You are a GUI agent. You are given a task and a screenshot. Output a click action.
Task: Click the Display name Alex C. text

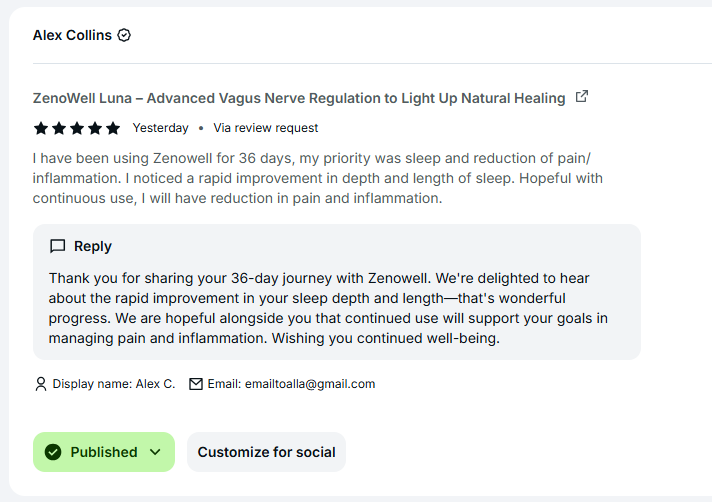[114, 384]
